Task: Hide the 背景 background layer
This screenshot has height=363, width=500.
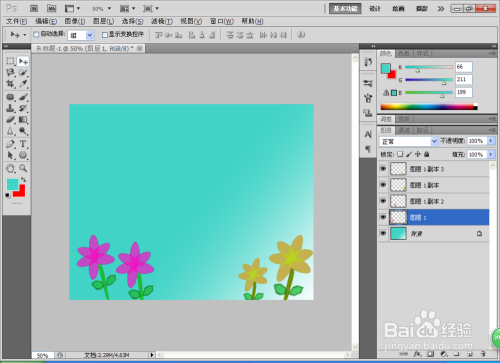Action: (x=383, y=233)
